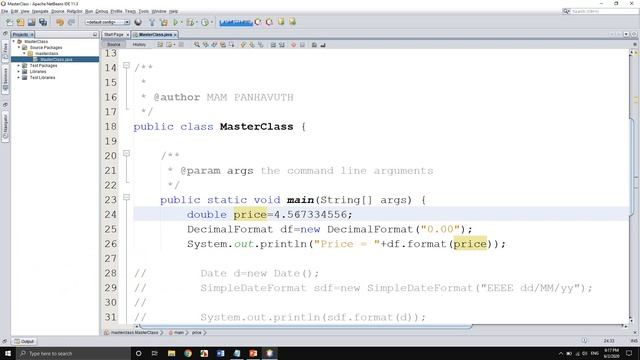
Task: Open the Output panel button
Action: tap(24, 341)
